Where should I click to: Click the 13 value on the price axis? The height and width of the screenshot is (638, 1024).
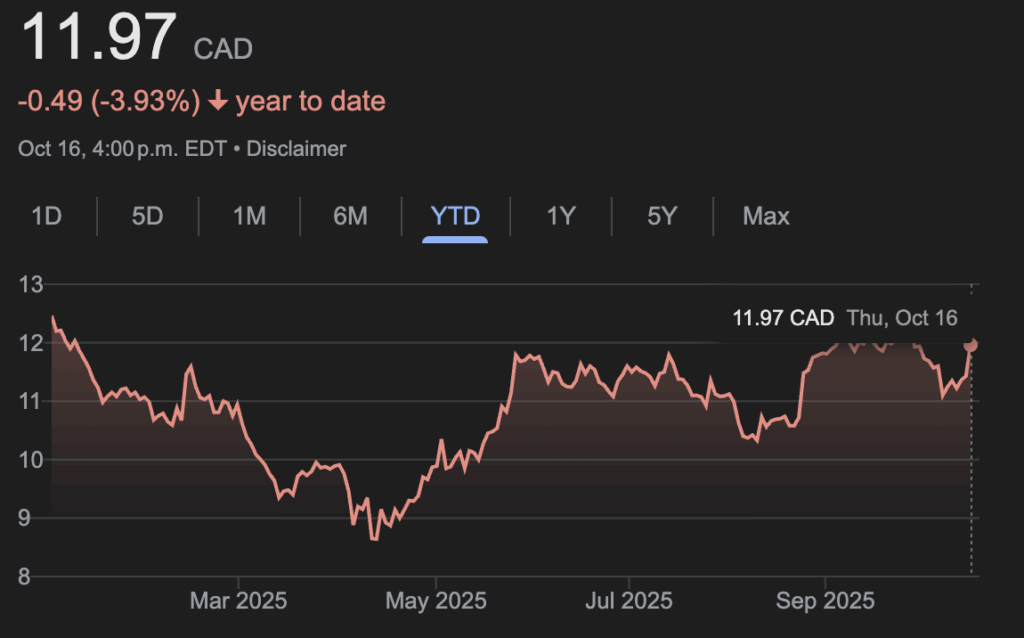[30, 285]
